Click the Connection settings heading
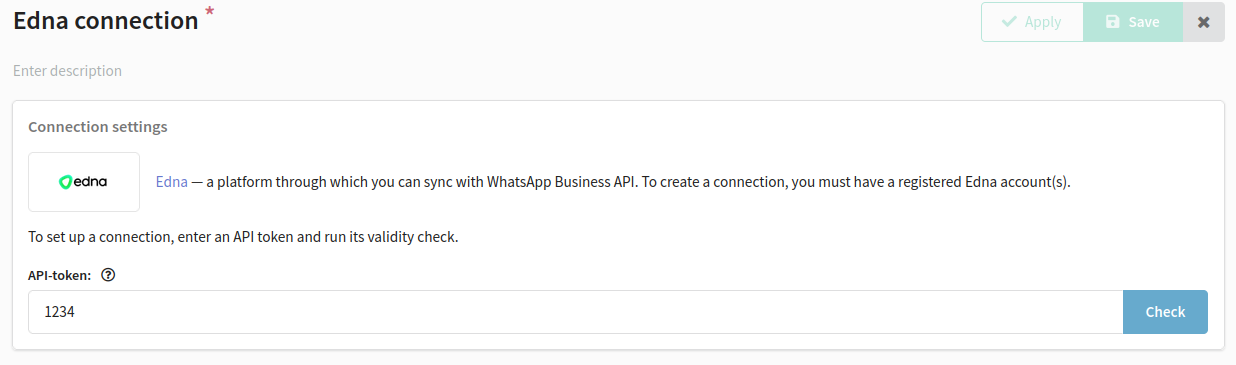 (x=98, y=127)
